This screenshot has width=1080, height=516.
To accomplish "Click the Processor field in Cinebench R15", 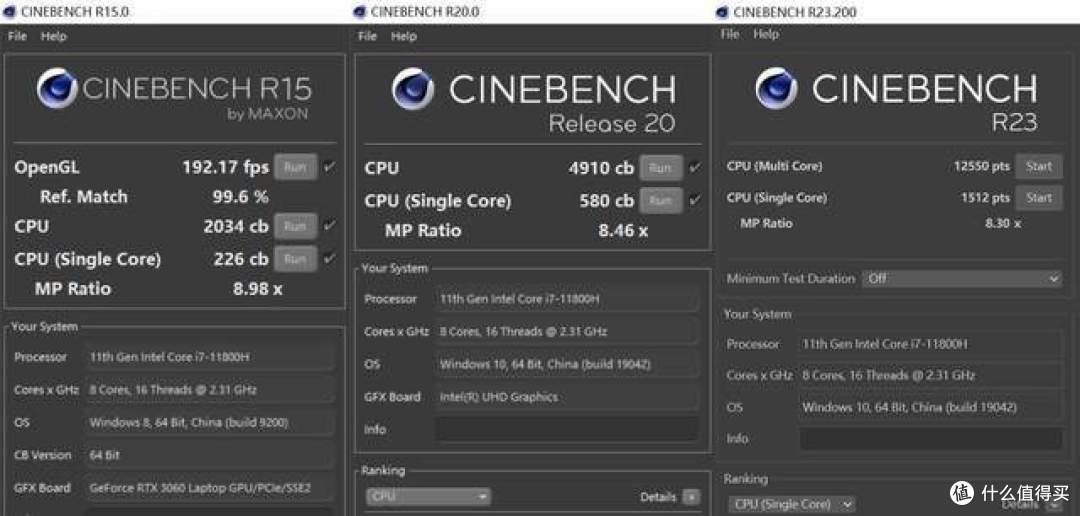I will pos(209,357).
